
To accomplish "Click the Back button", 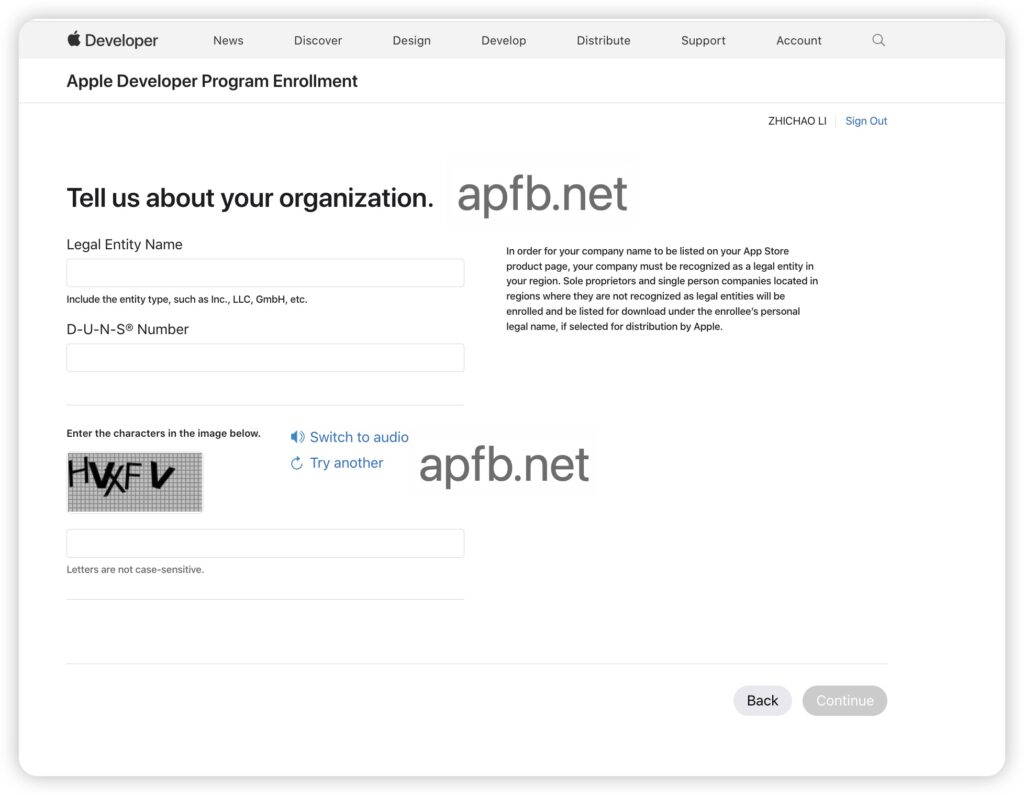I will (762, 700).
